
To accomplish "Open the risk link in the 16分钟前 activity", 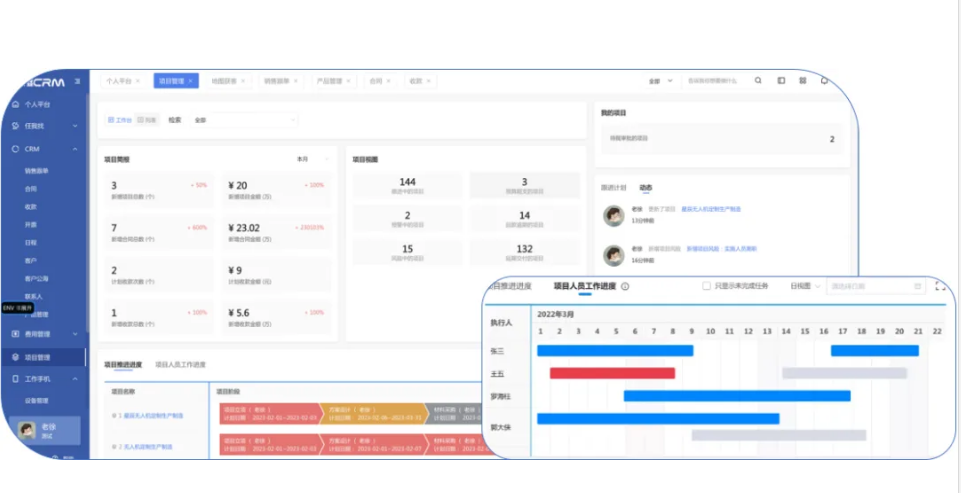I will pos(721,249).
